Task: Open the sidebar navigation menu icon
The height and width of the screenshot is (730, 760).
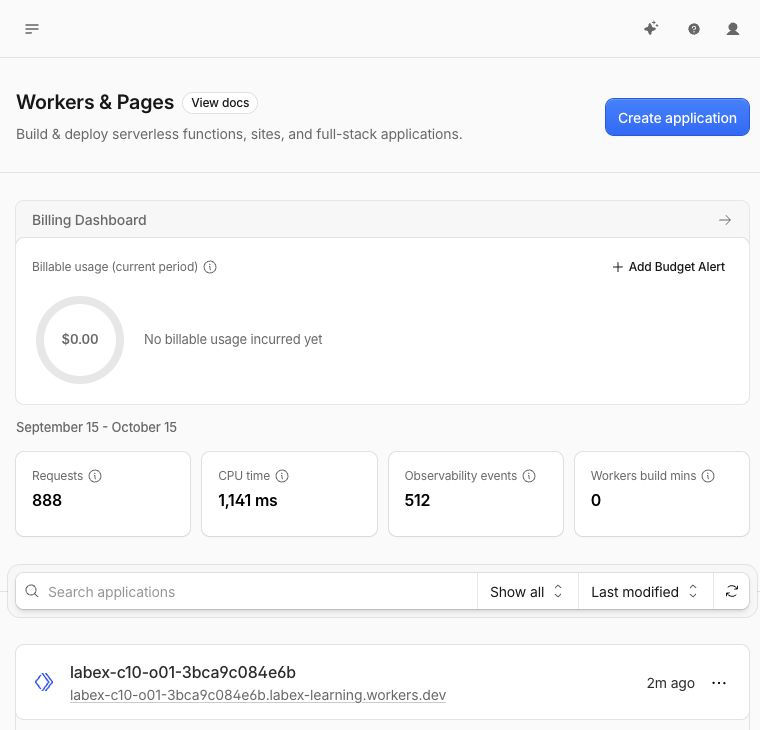Action: (32, 29)
